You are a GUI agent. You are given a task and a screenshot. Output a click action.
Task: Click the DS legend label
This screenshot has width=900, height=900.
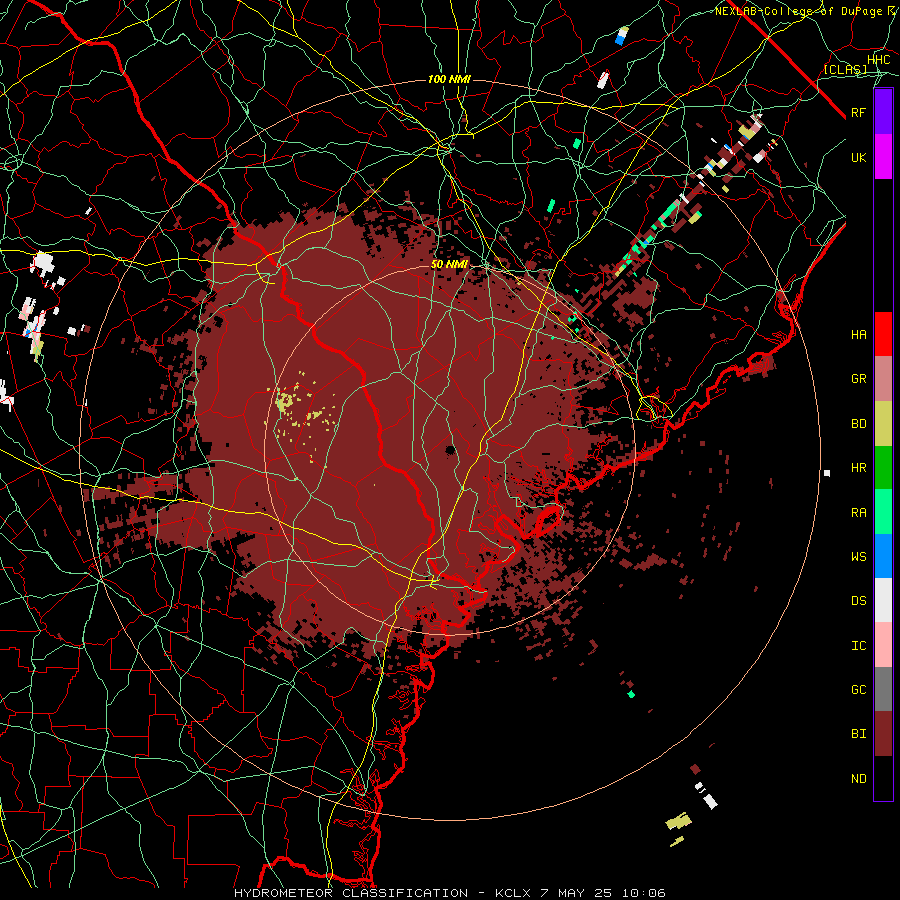click(x=858, y=600)
